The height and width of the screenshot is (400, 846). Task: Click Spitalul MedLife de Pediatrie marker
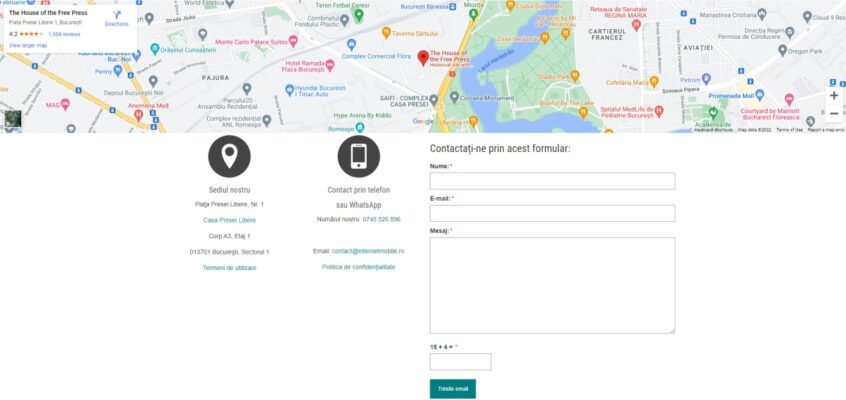(659, 111)
